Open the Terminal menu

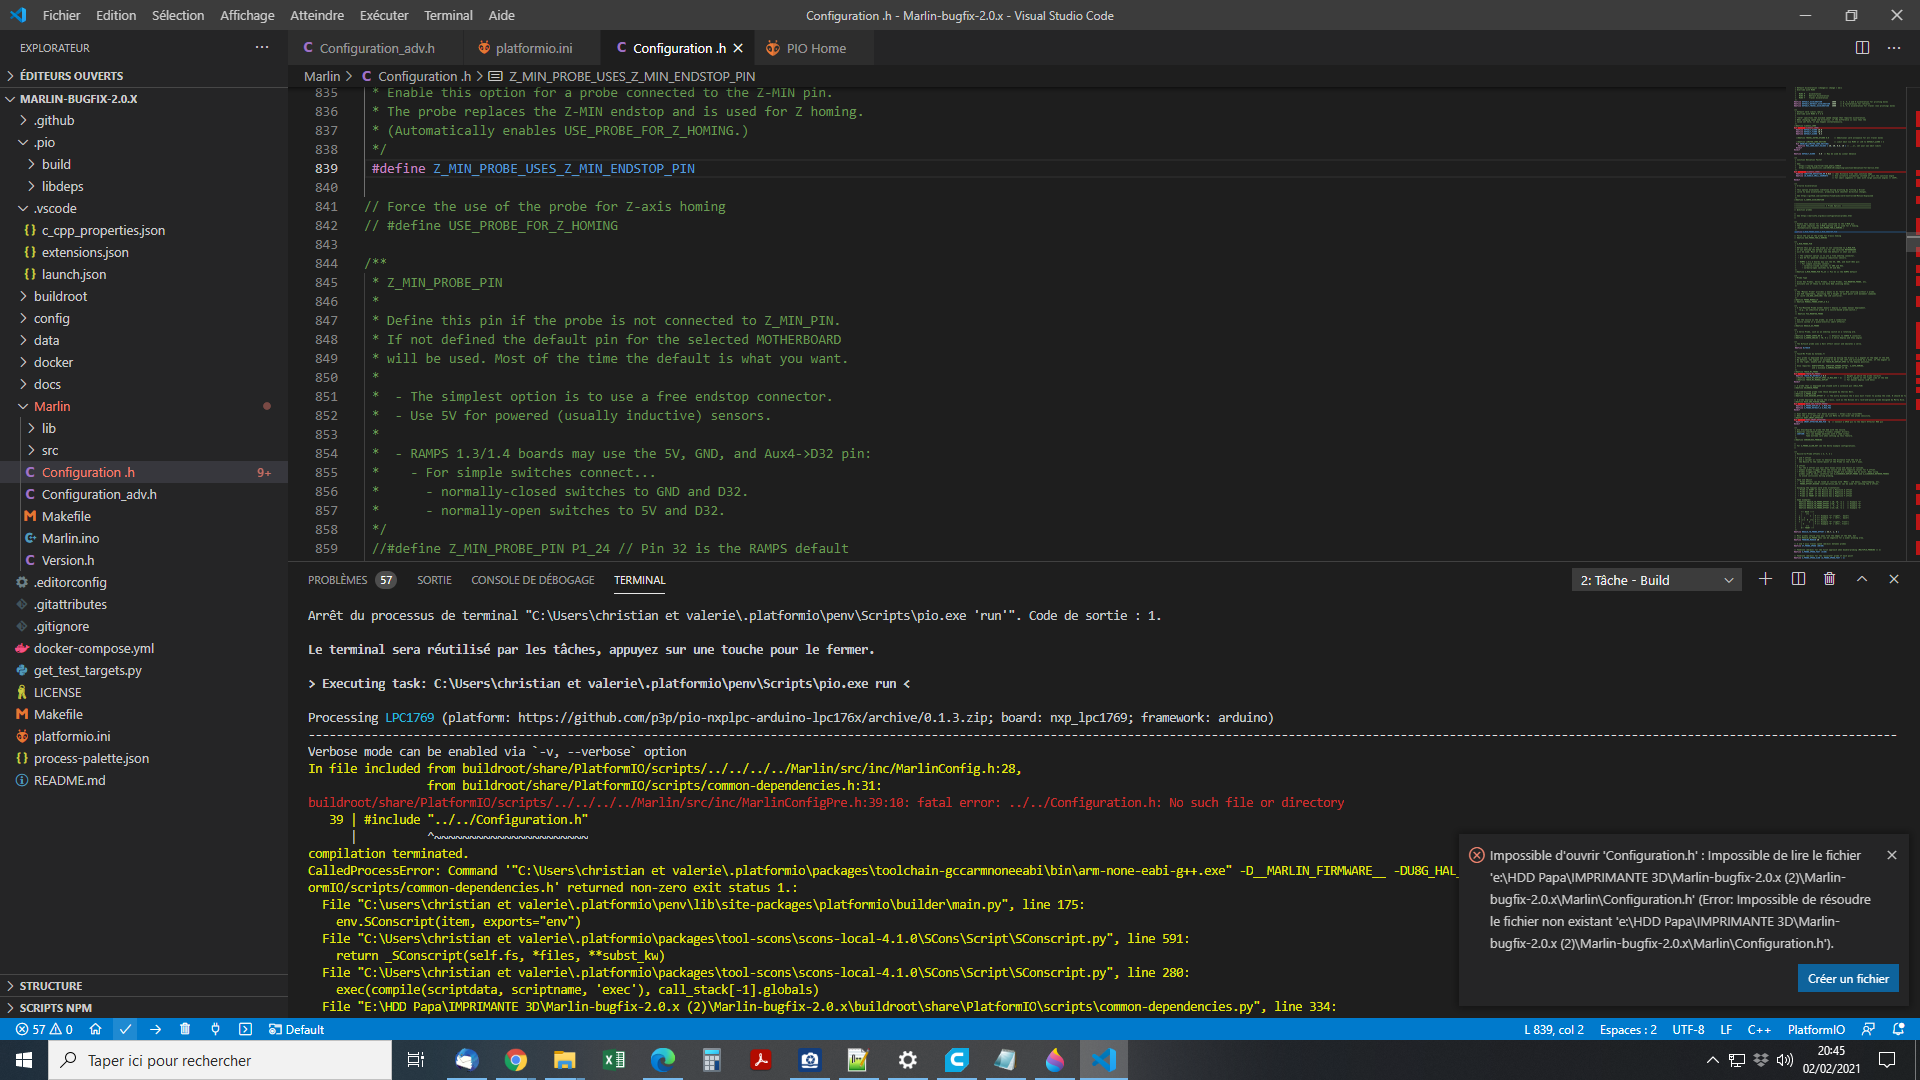447,15
